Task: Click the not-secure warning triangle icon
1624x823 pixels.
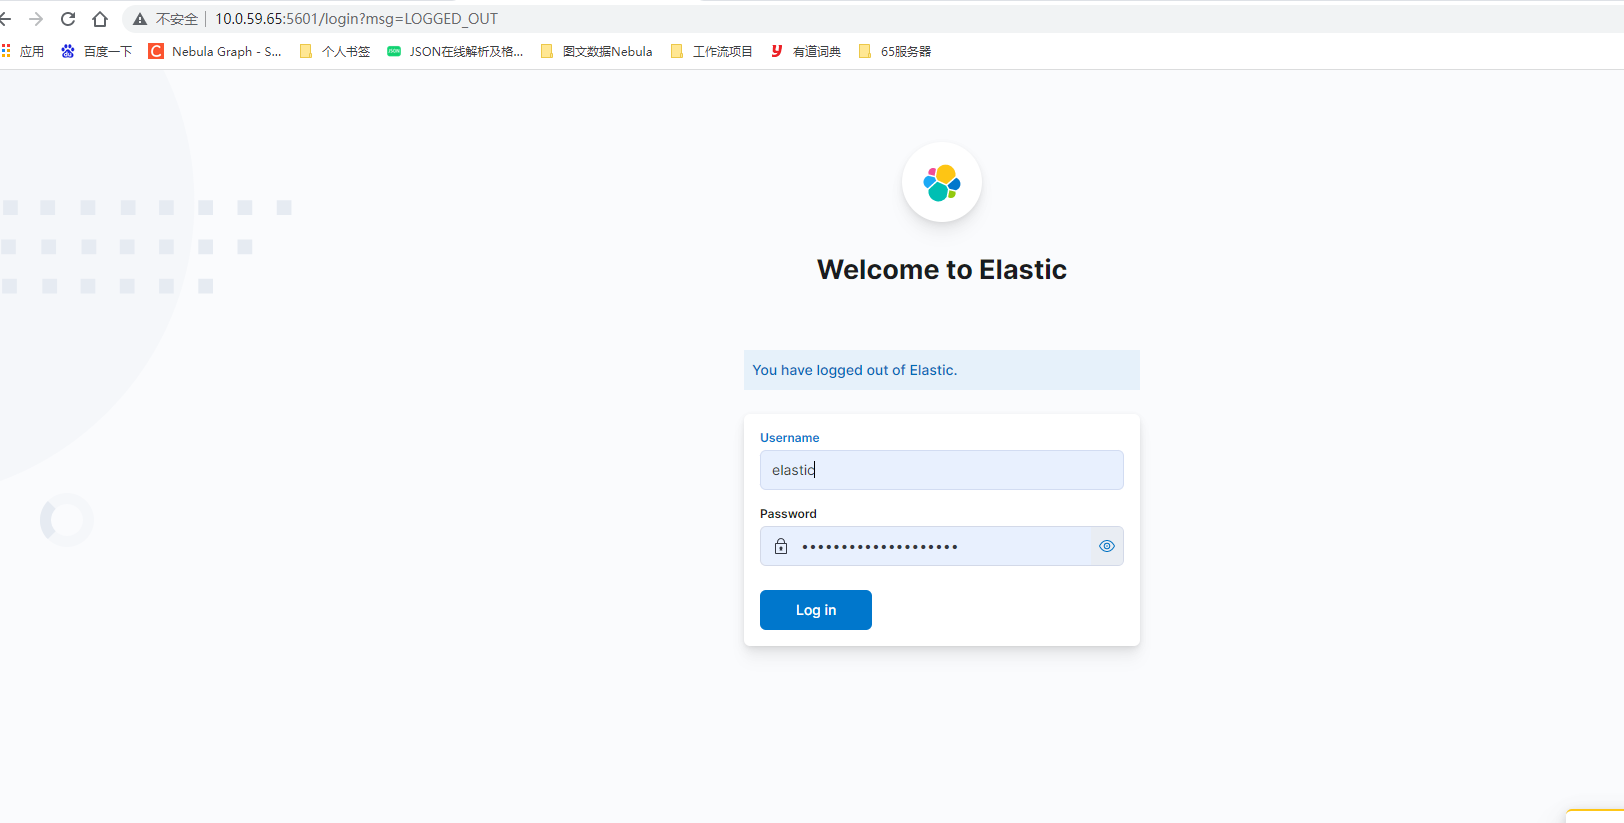Action: pos(140,19)
